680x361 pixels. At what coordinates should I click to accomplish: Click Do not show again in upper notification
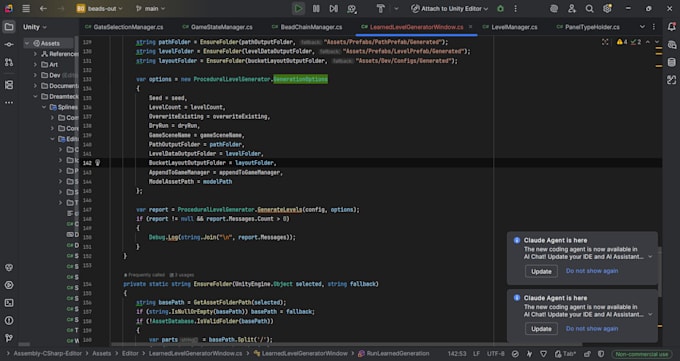[x=592, y=271]
